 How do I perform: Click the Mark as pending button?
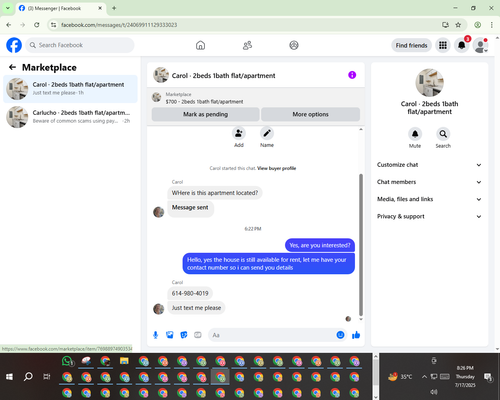click(205, 114)
